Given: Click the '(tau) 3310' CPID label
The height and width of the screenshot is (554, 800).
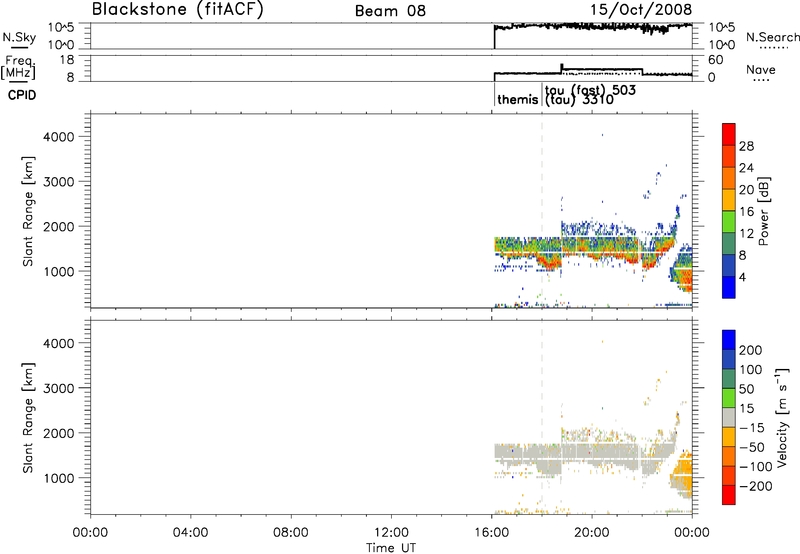Looking at the screenshot, I should pos(579,99).
